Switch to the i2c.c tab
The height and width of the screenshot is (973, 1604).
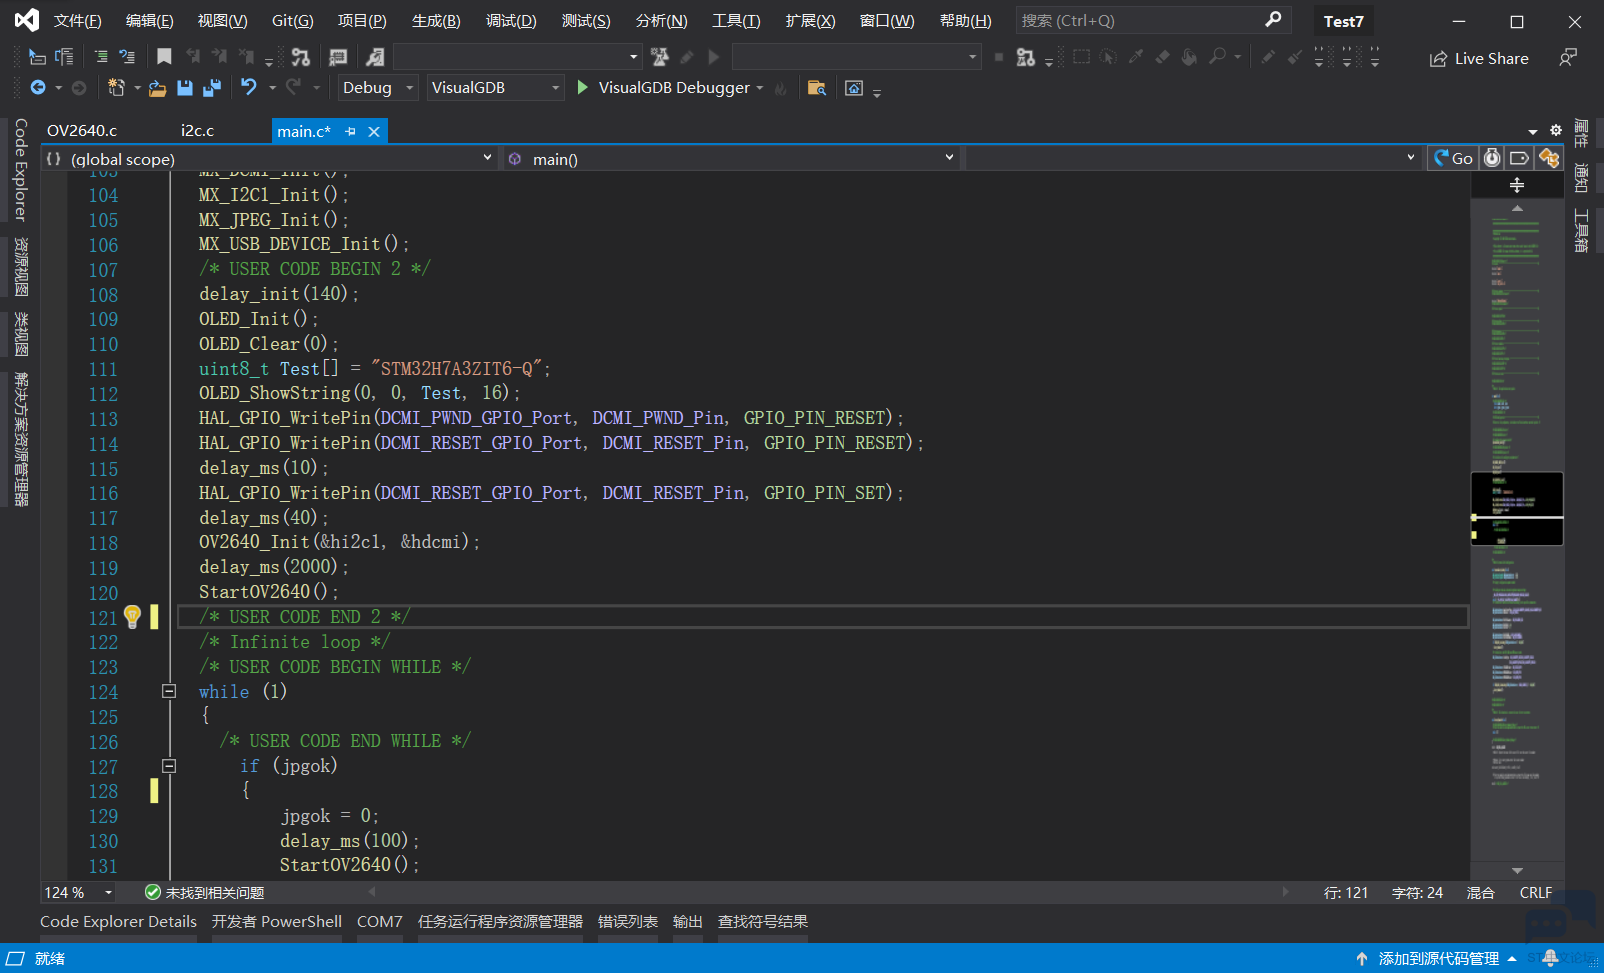197,130
